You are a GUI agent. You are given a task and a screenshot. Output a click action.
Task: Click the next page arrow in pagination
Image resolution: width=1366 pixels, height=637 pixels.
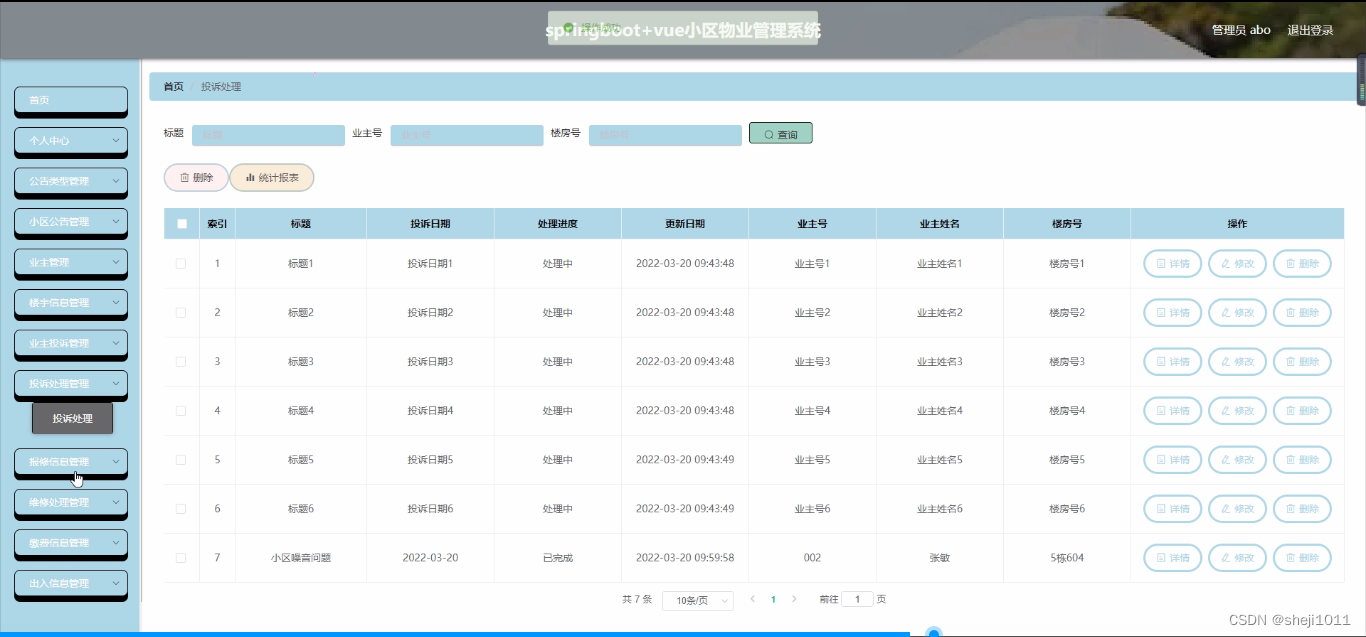[792, 598]
